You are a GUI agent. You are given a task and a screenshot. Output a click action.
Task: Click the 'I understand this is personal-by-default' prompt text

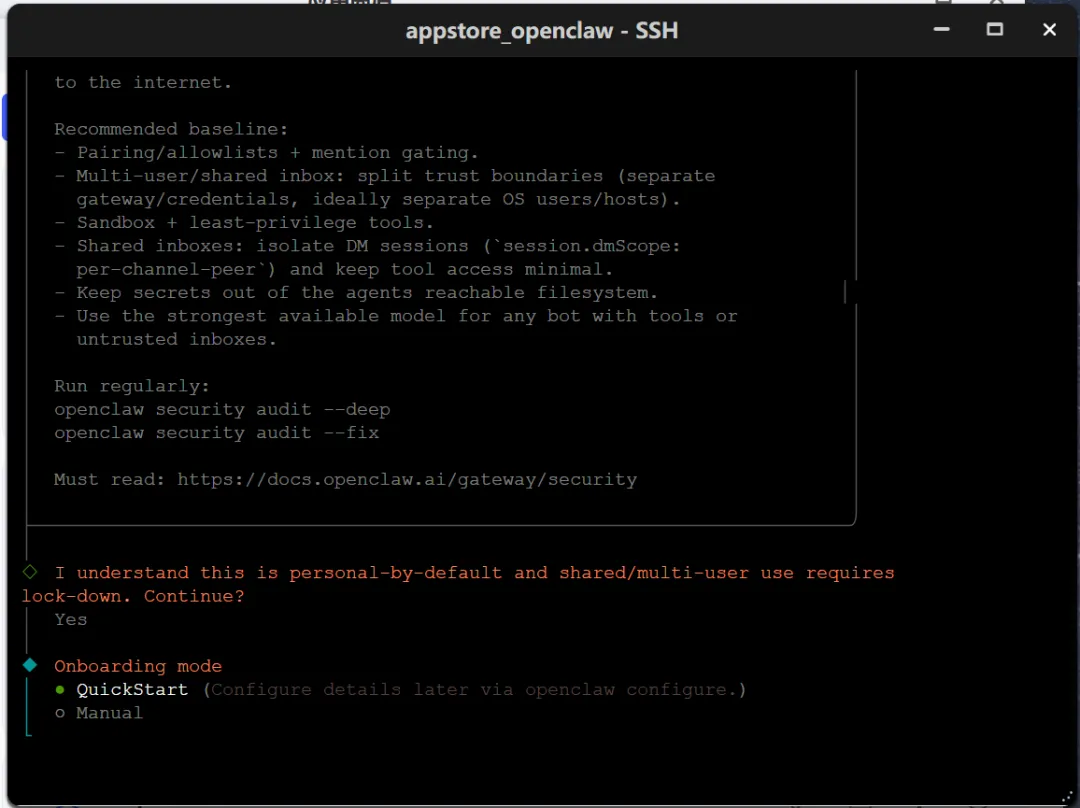(458, 584)
